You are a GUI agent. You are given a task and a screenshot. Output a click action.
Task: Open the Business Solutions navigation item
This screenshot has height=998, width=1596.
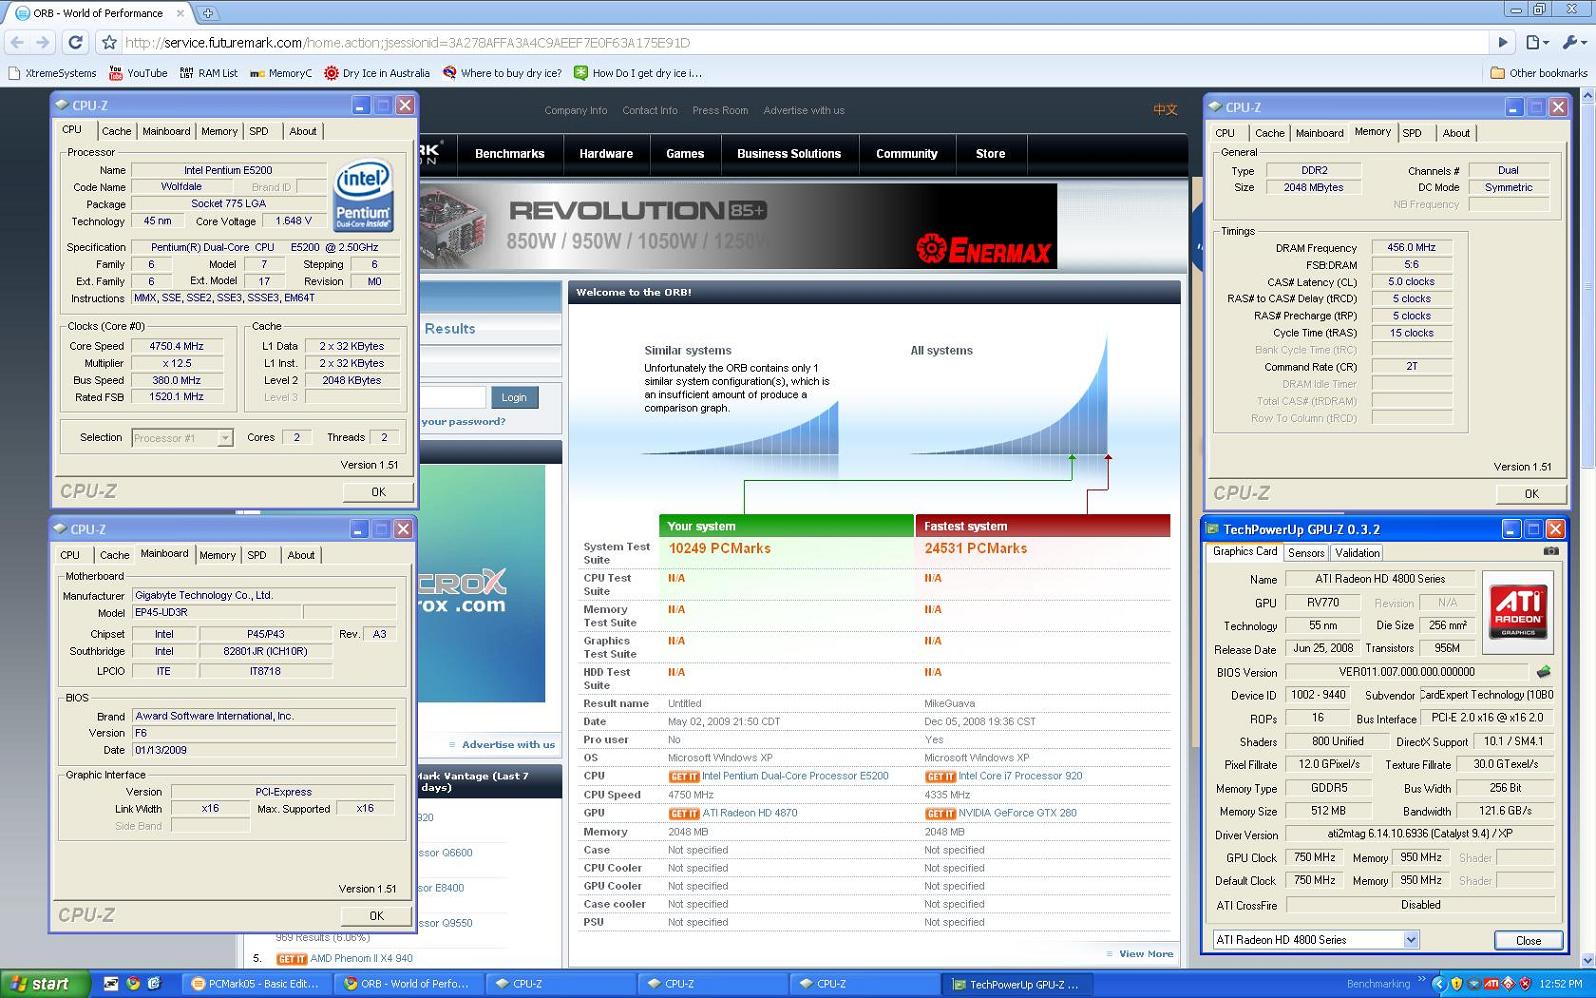pyautogui.click(x=789, y=154)
